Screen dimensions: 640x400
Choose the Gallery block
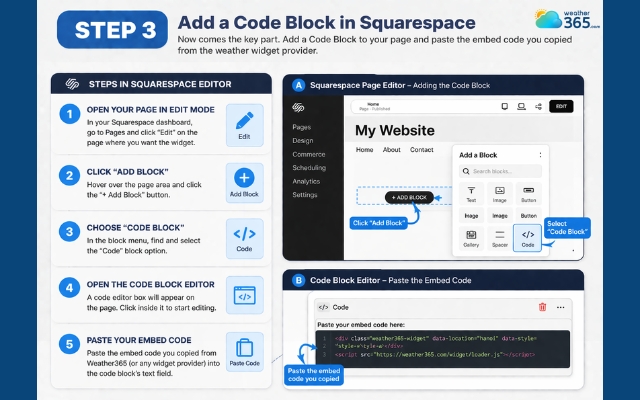click(x=471, y=238)
